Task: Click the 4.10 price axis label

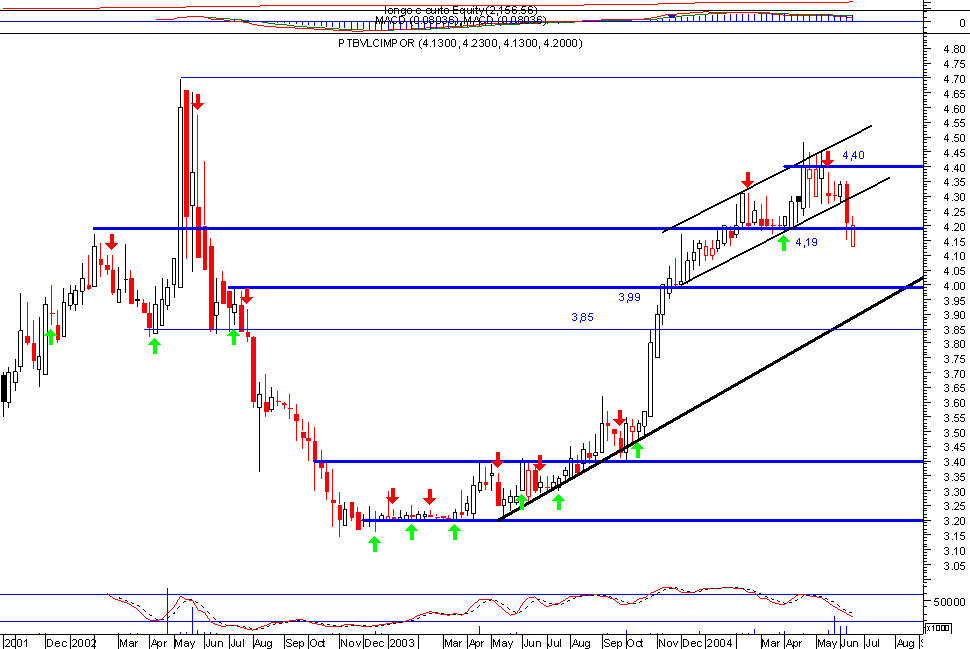Action: tap(954, 256)
